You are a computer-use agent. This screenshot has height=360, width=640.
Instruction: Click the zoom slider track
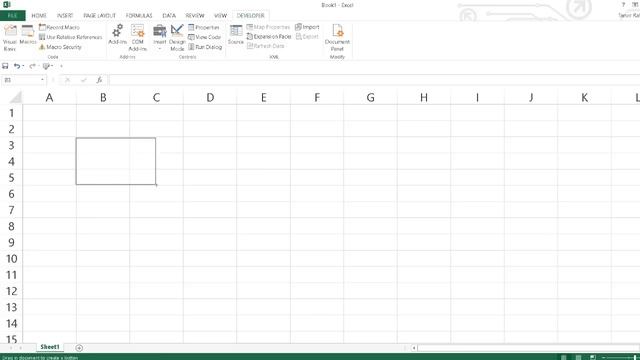622,358
